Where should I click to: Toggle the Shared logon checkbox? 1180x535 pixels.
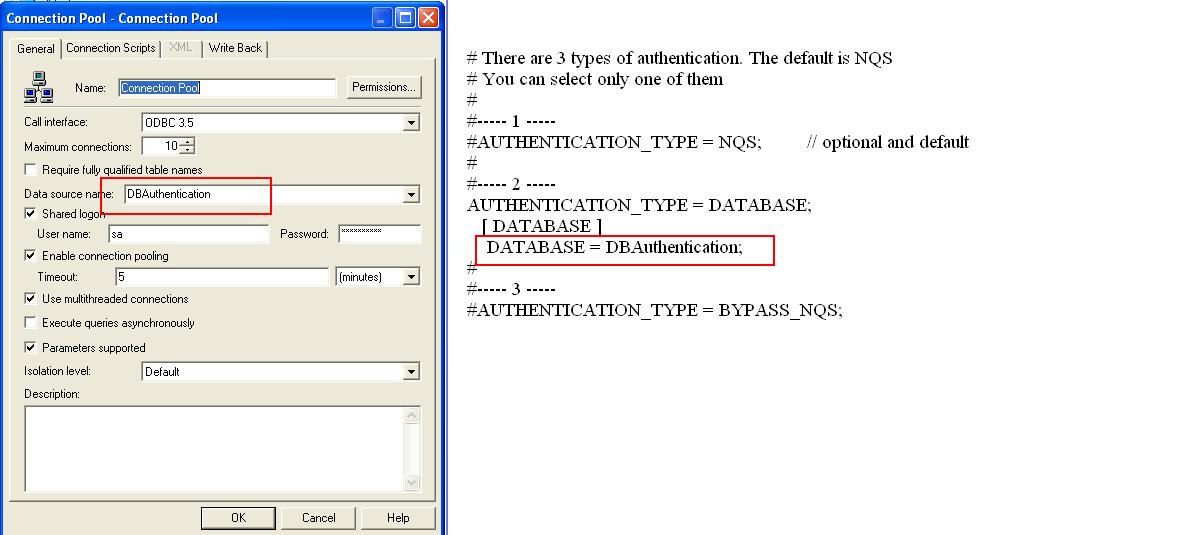pos(31,214)
